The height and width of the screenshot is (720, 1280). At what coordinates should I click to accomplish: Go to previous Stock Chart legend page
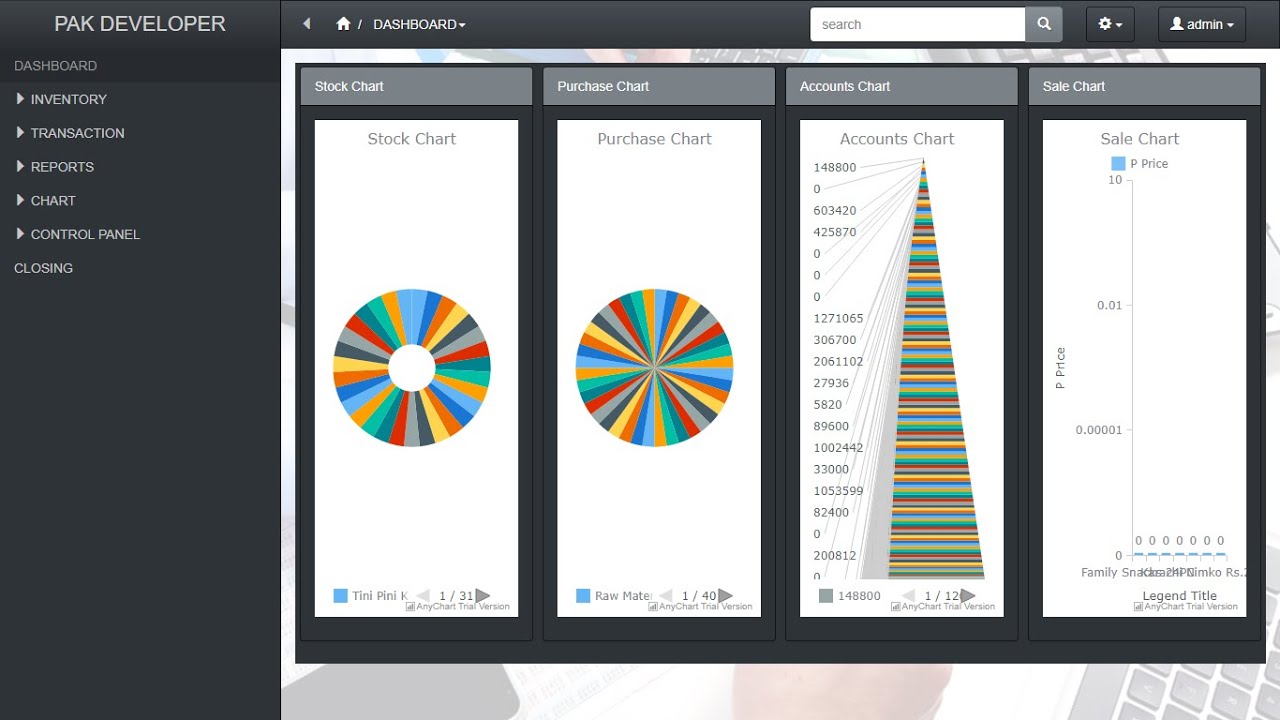click(x=423, y=596)
